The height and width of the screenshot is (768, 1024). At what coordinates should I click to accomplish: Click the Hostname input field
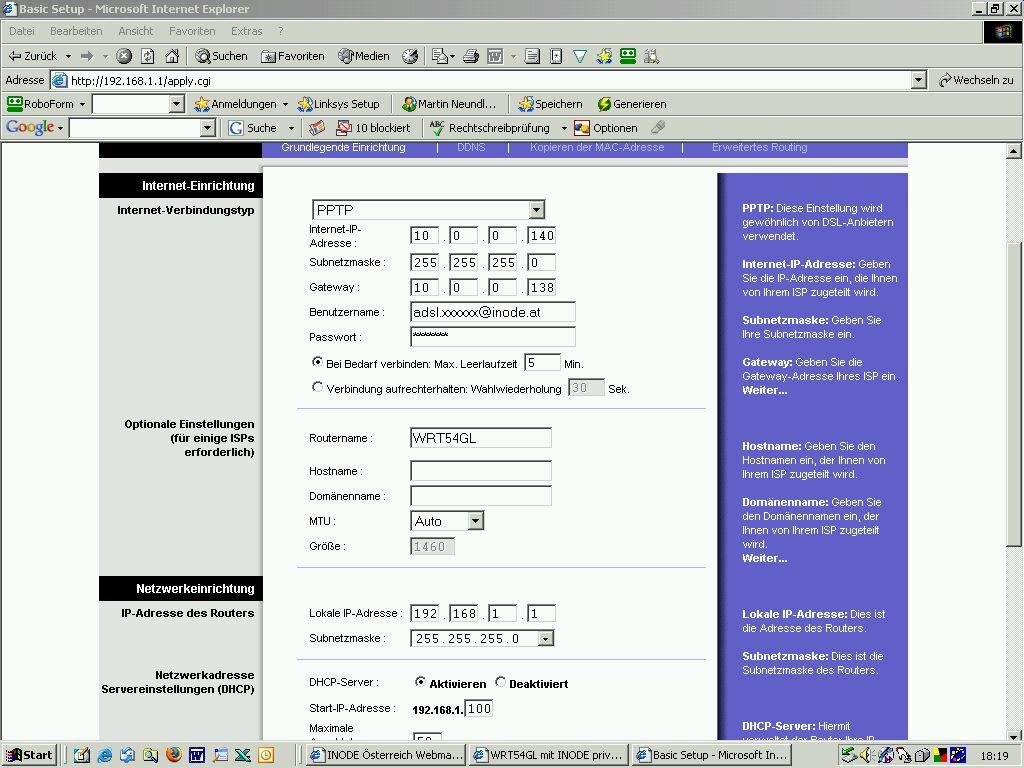[481, 471]
